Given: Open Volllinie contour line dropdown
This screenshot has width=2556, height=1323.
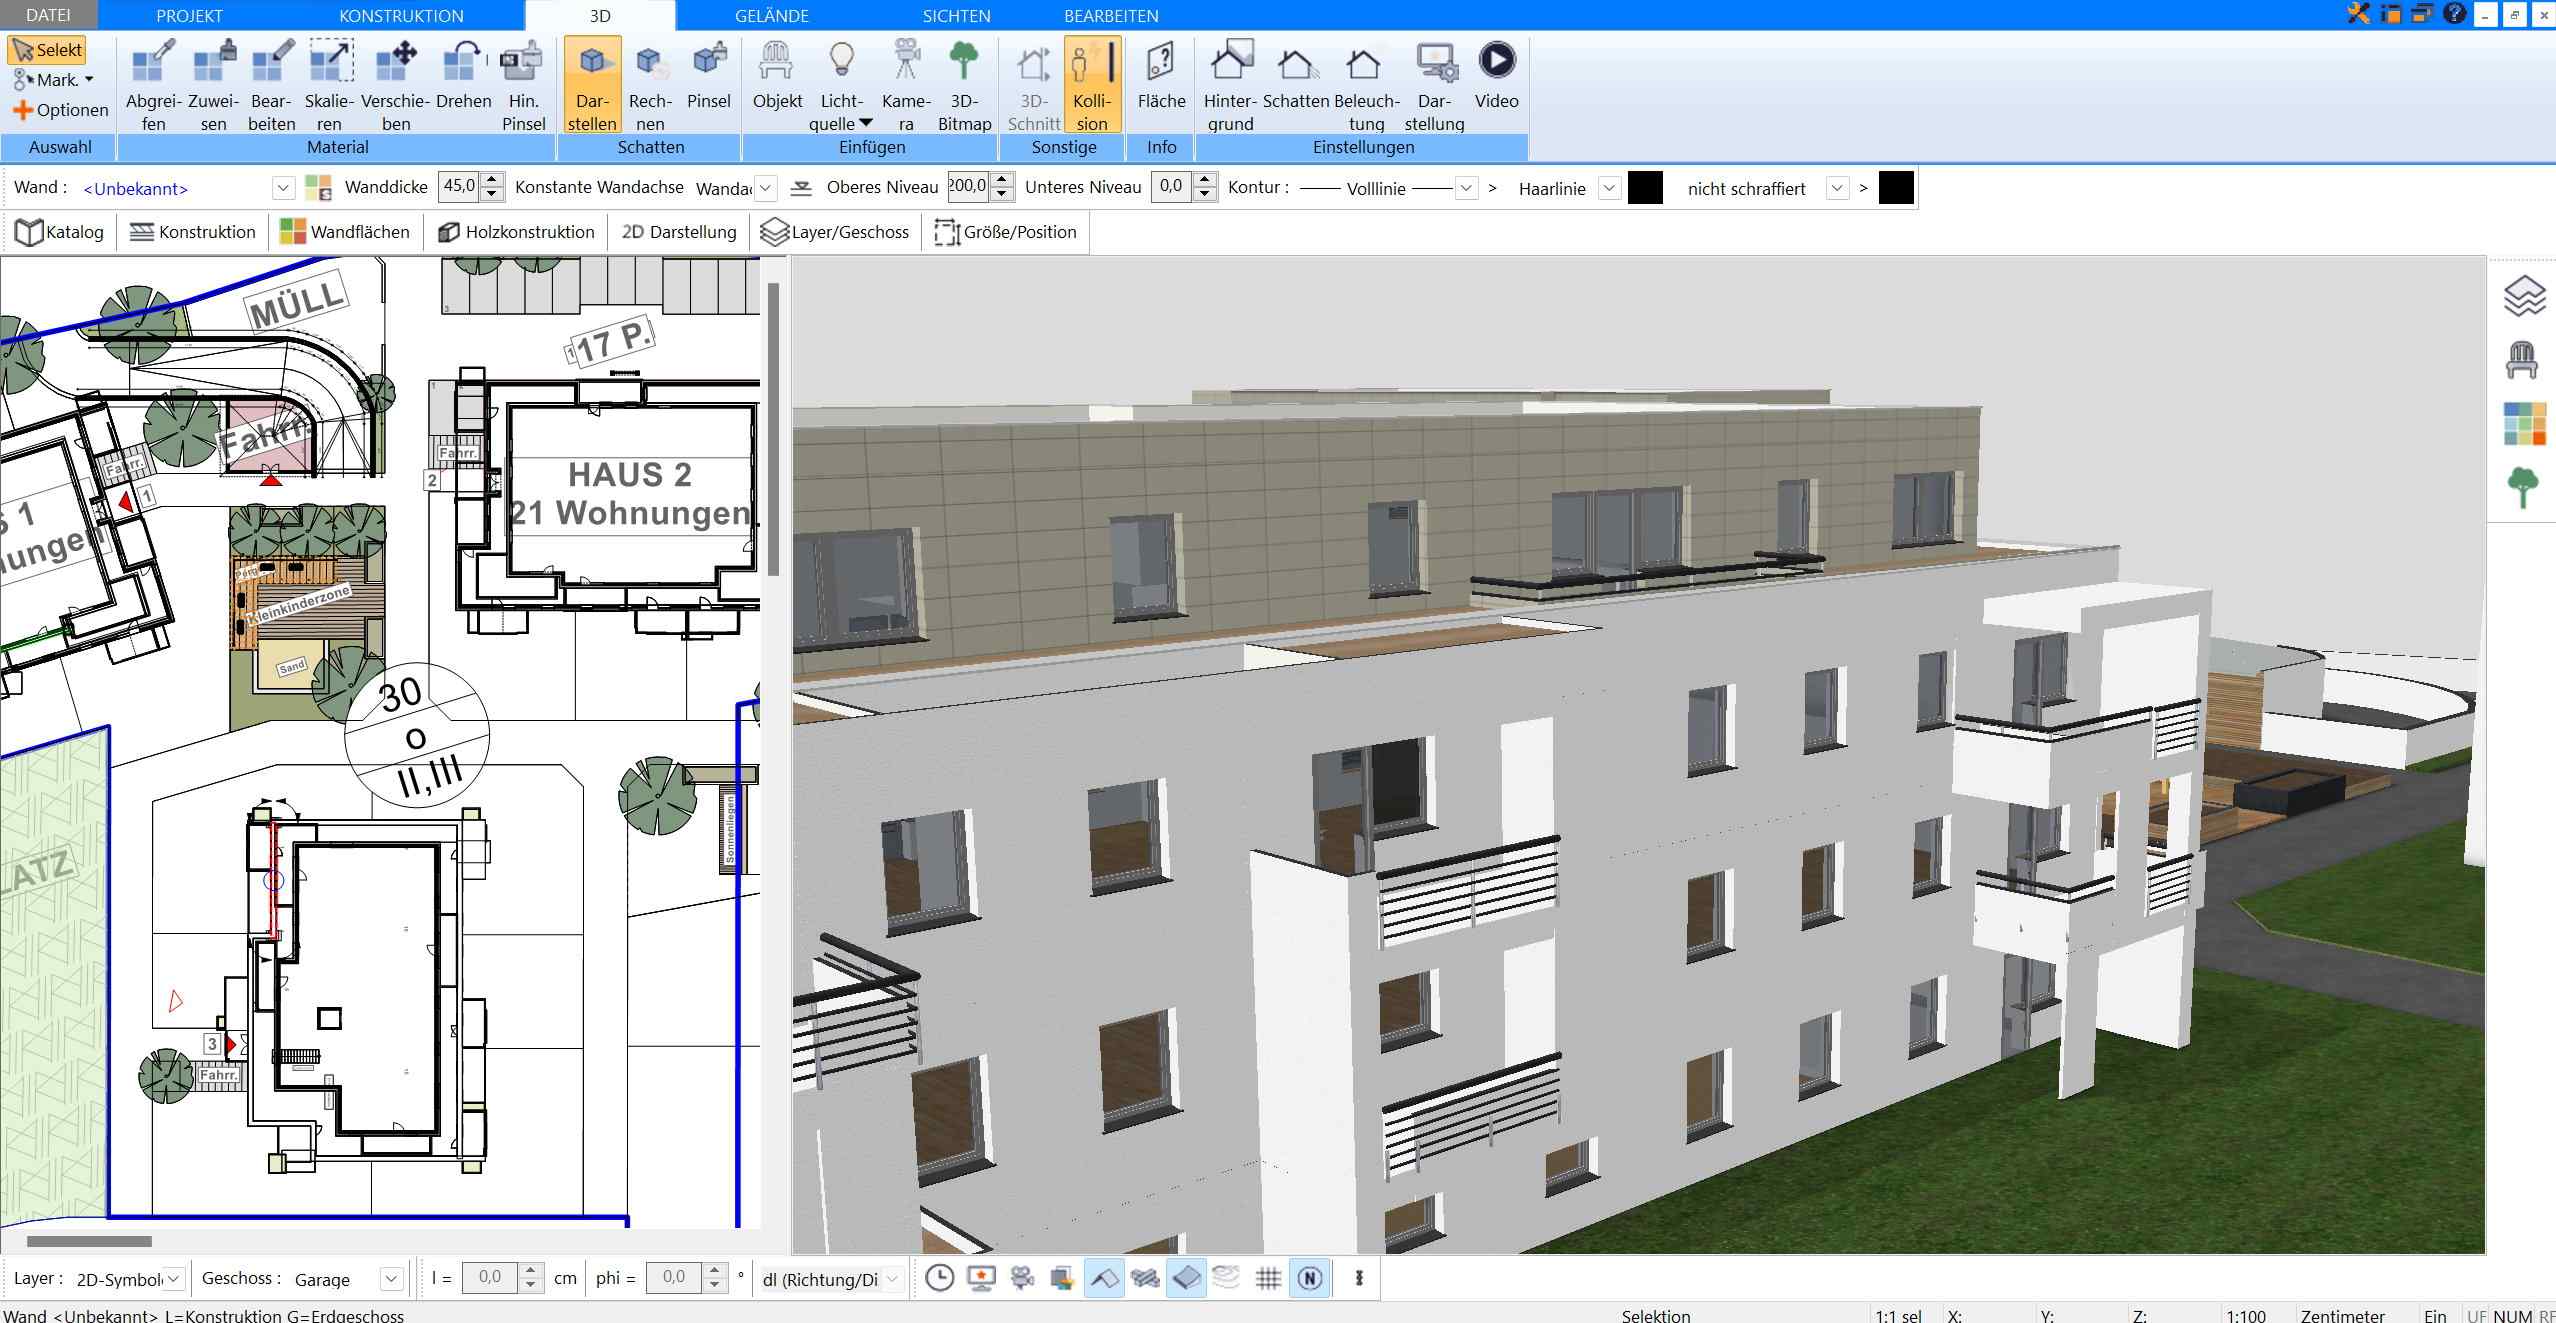Looking at the screenshot, I should [x=1466, y=188].
